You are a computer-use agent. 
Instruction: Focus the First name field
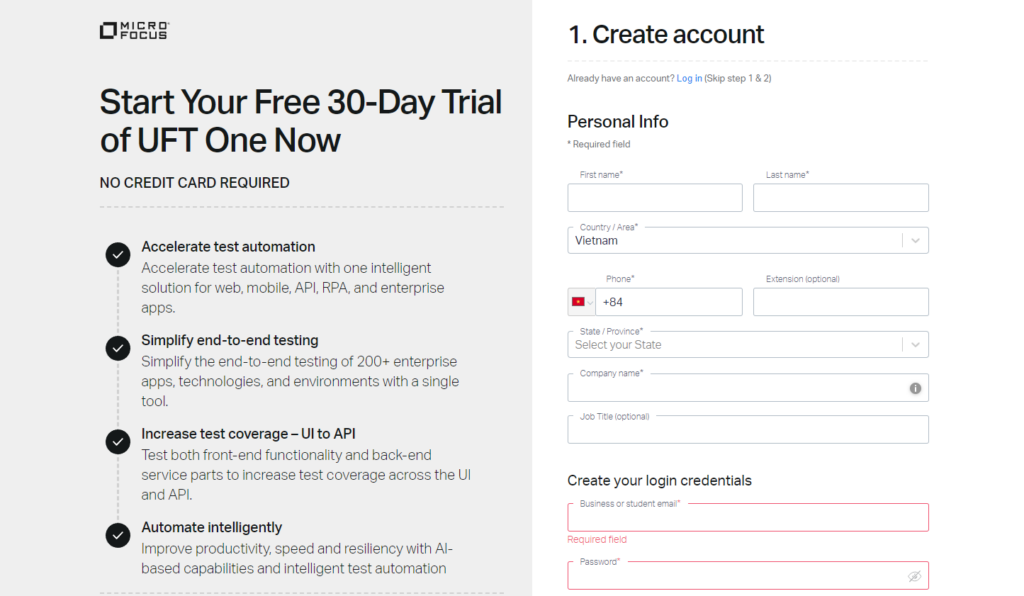coord(655,198)
